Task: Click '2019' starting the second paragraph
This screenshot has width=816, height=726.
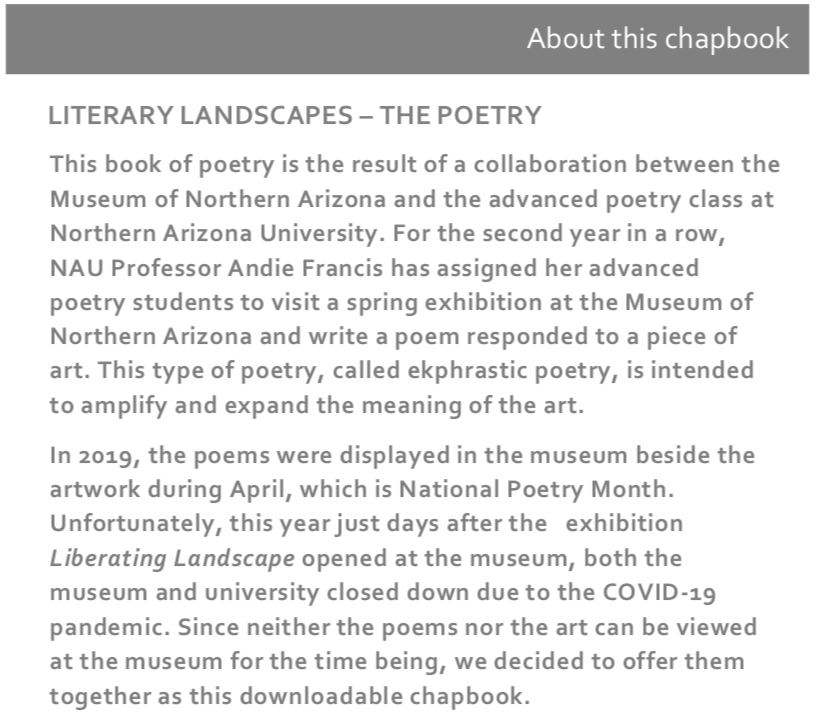Action: click(x=99, y=456)
